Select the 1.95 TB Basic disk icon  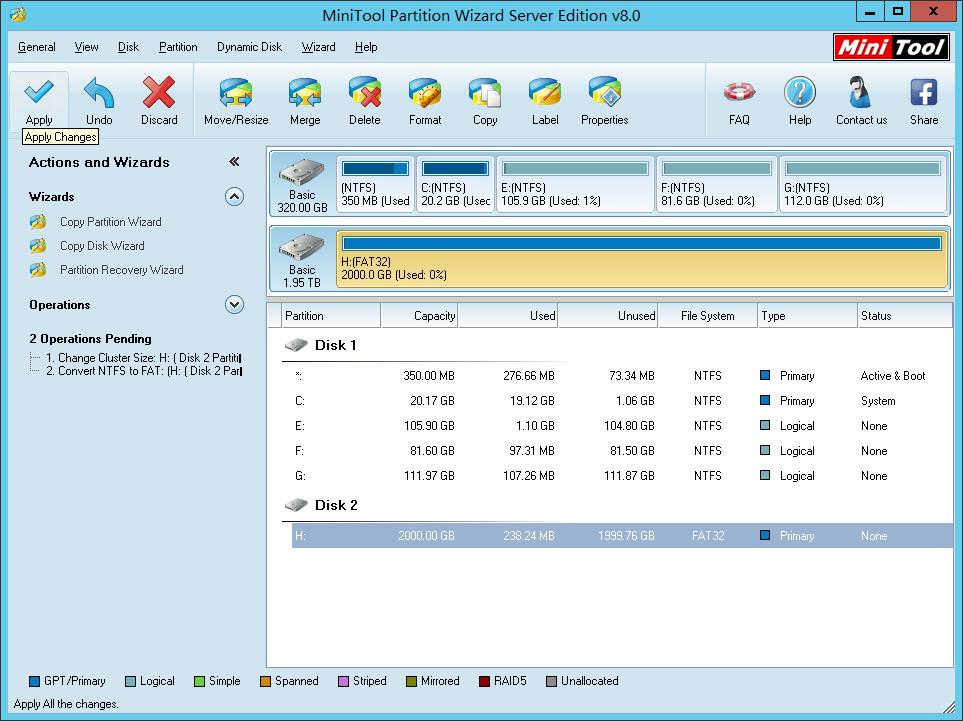(302, 247)
